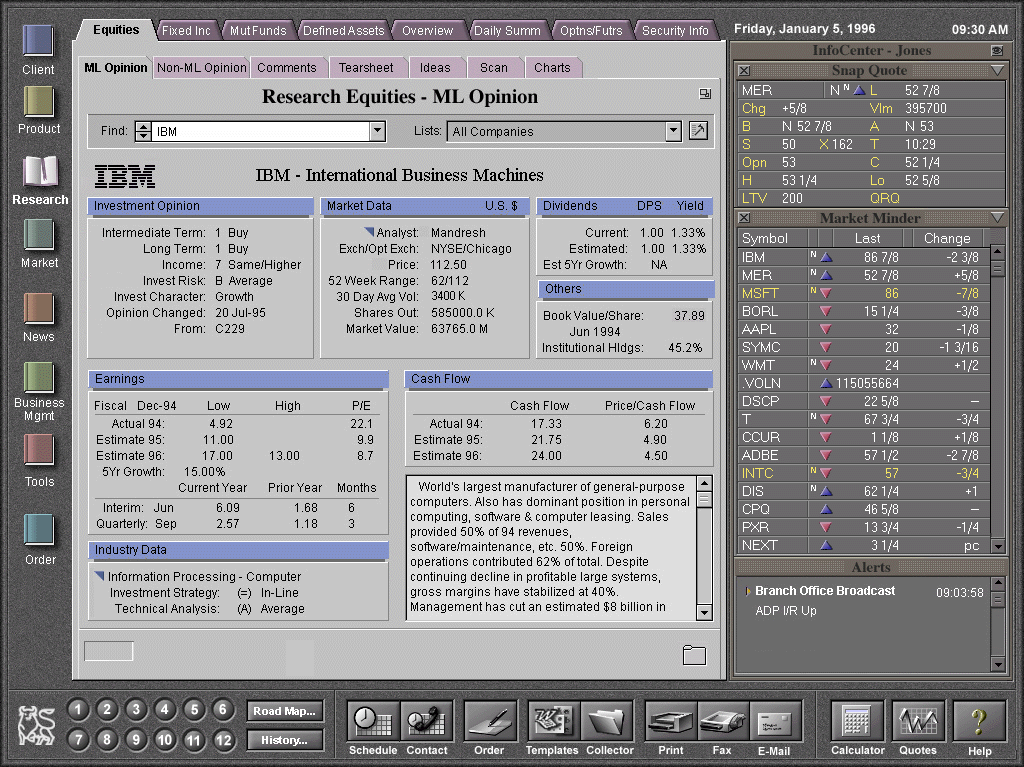The image size is (1024, 767).
Task: Click the folder icon below company description
Action: tap(694, 655)
